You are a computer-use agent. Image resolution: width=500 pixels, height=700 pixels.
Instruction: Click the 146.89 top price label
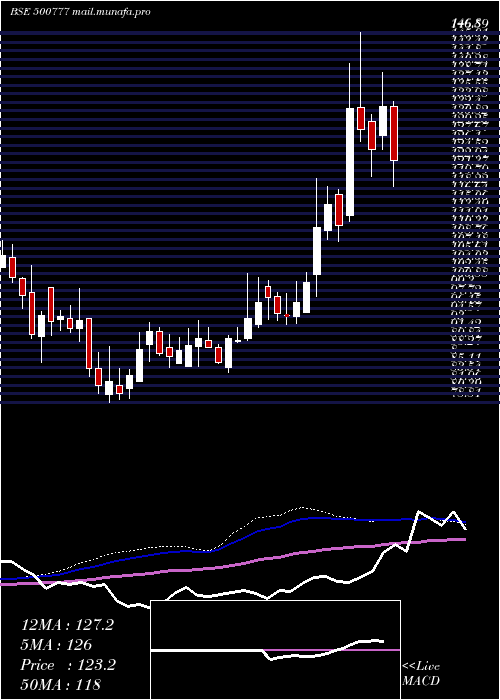pyautogui.click(x=469, y=24)
